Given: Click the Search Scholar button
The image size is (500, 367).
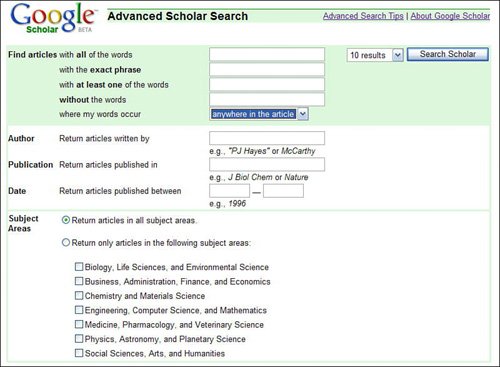Looking at the screenshot, I should (448, 54).
